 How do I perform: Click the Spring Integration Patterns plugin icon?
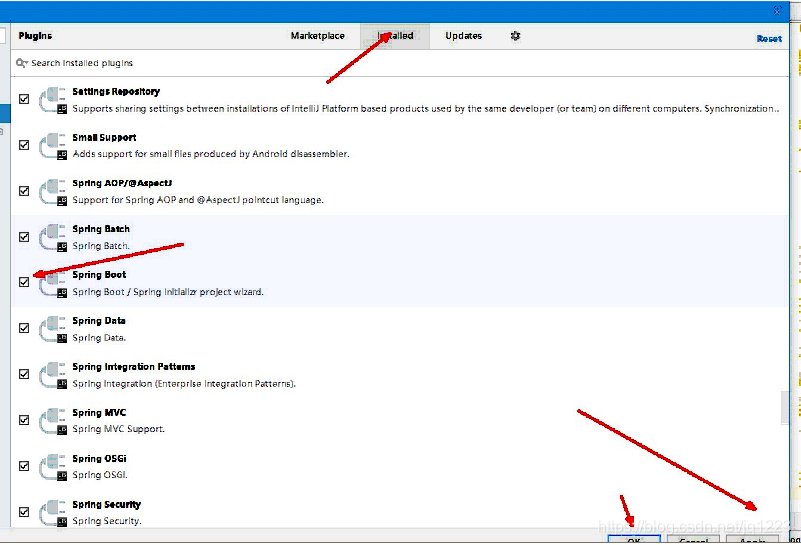(x=54, y=376)
